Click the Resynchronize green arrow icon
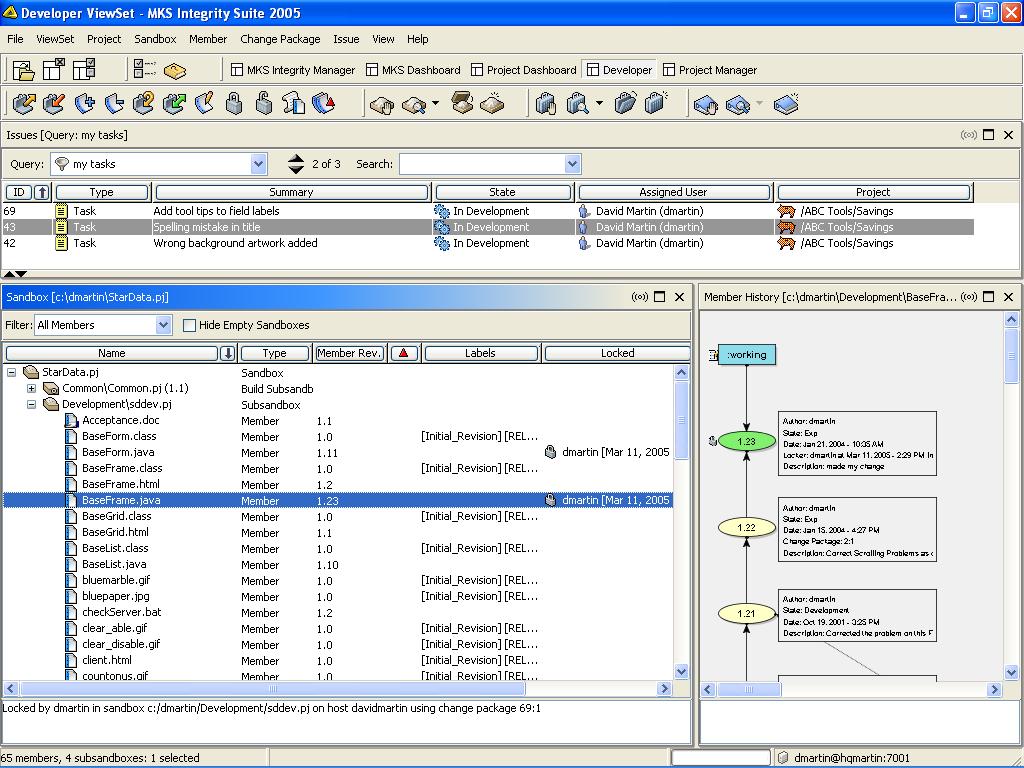Viewport: 1024px width, 768px height. [x=174, y=104]
